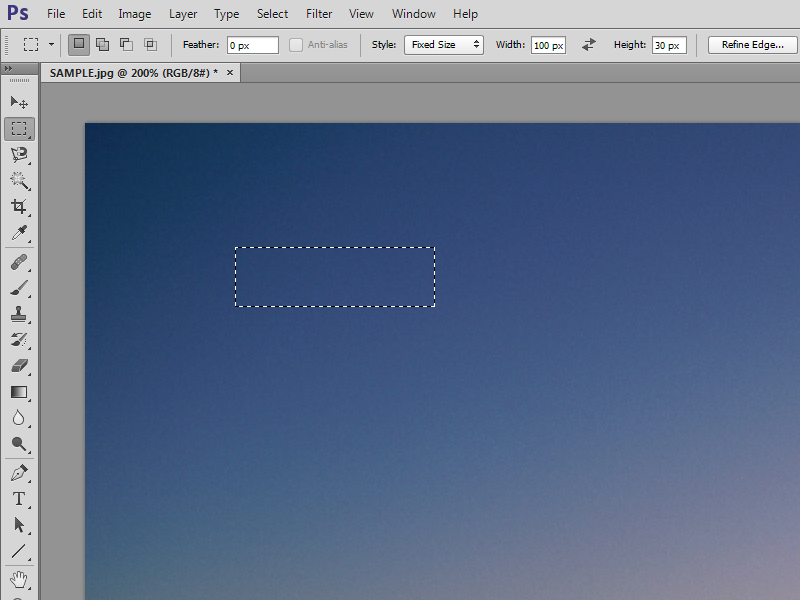
Task: Choose Subtract from selection mode
Action: click(x=126, y=45)
